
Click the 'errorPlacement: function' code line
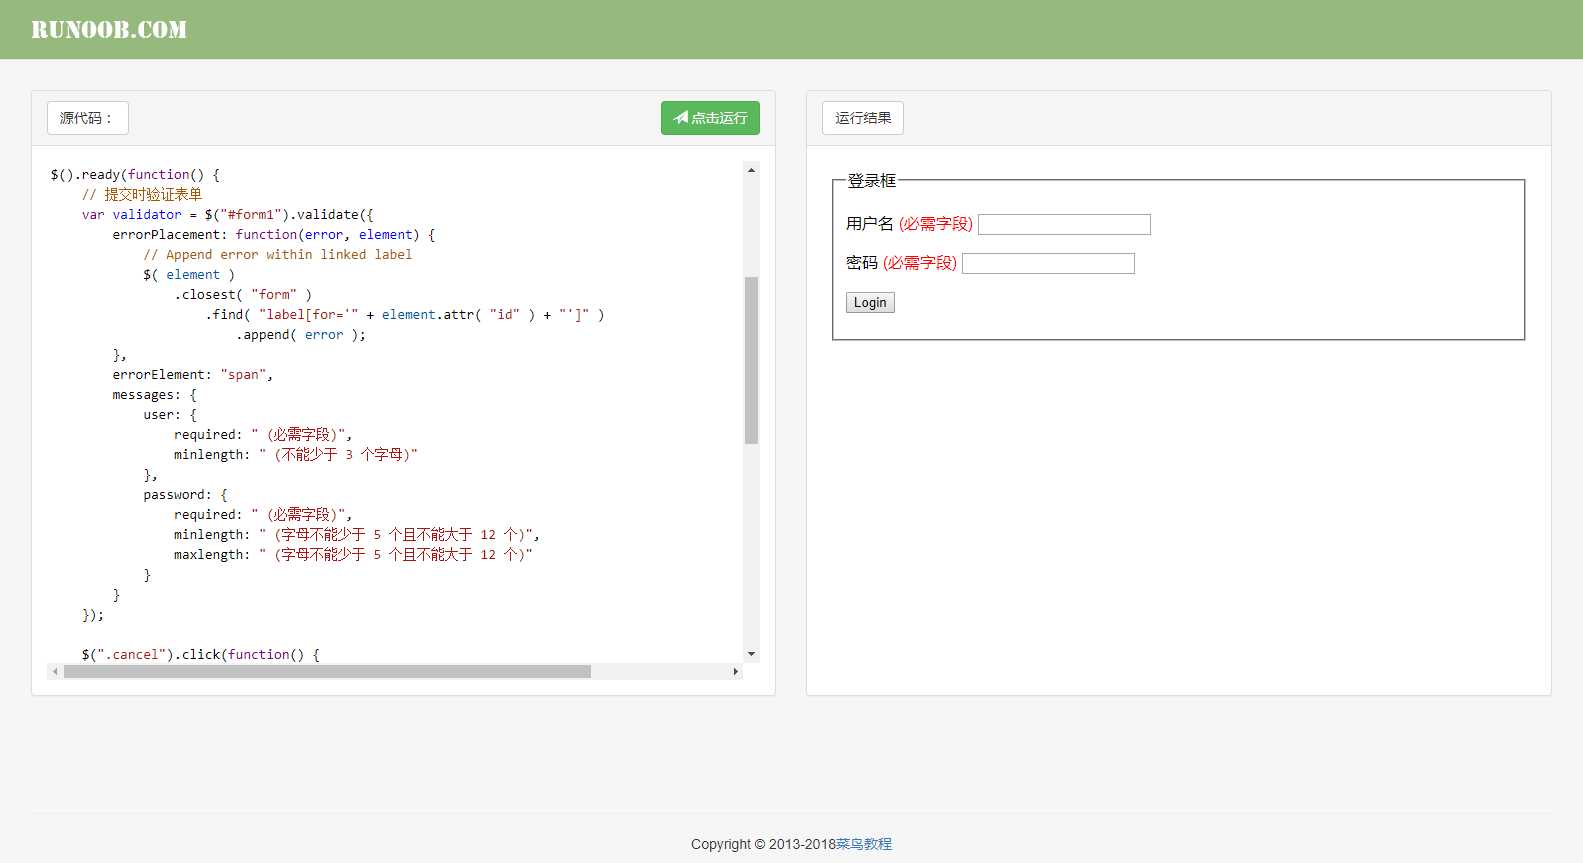point(274,234)
